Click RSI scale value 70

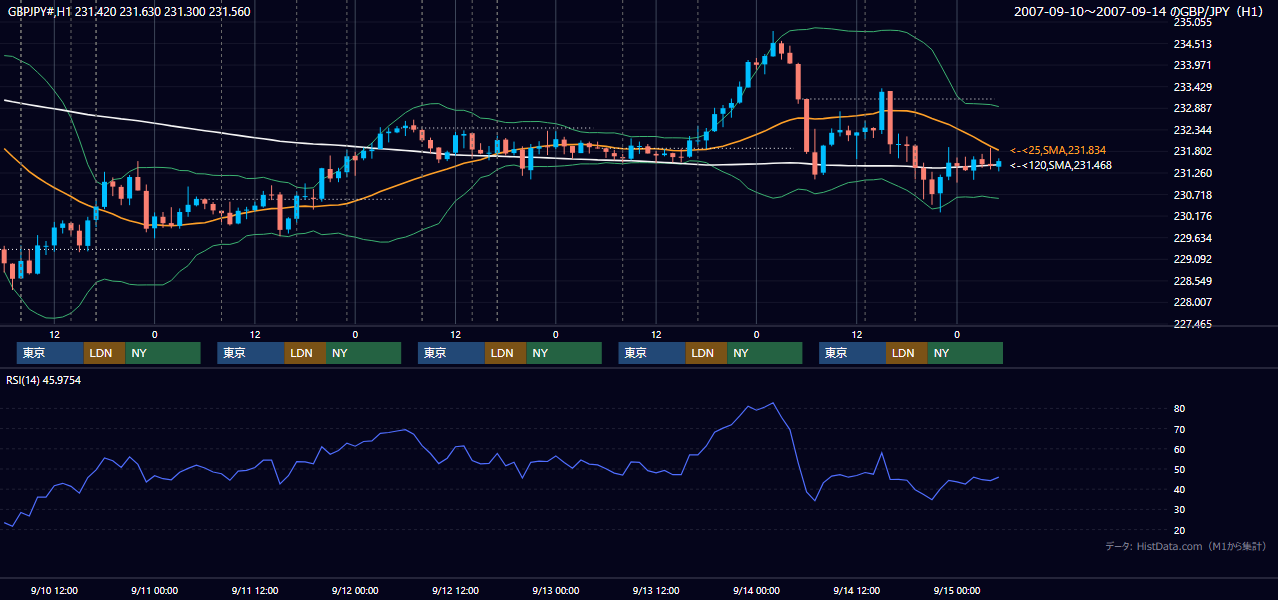pyautogui.click(x=1179, y=429)
